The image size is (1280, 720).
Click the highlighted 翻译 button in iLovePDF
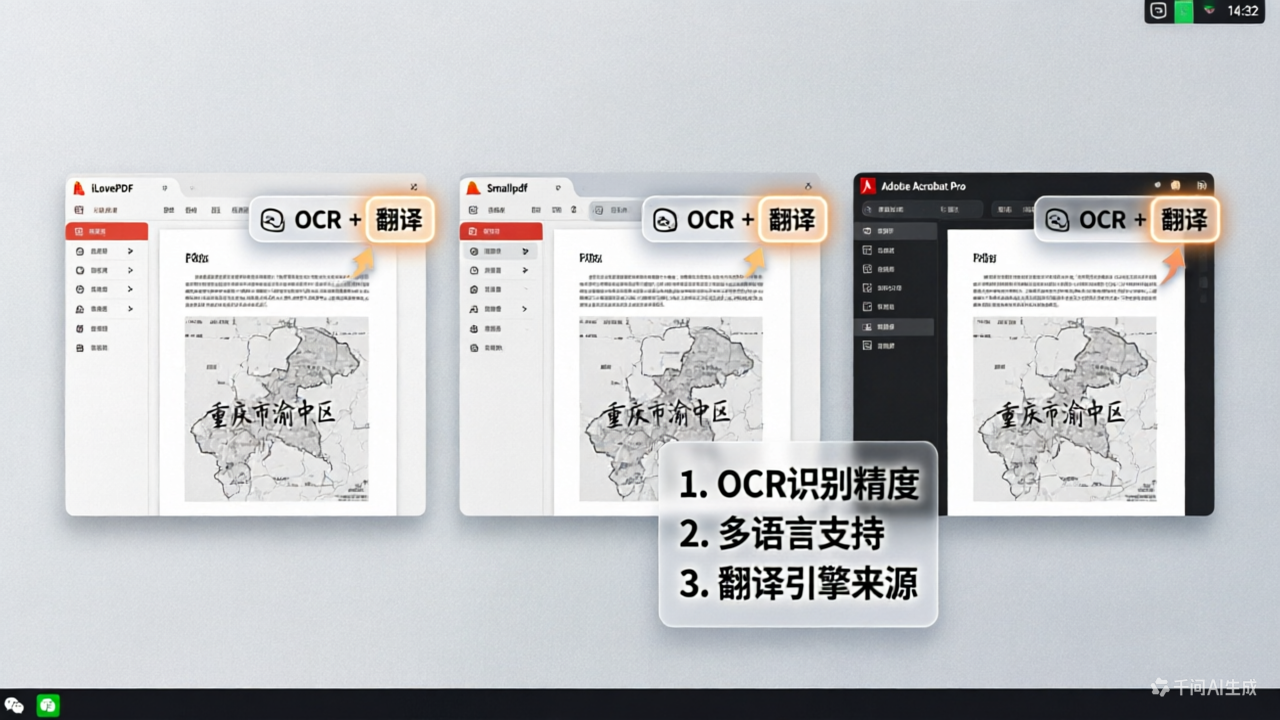coord(399,220)
